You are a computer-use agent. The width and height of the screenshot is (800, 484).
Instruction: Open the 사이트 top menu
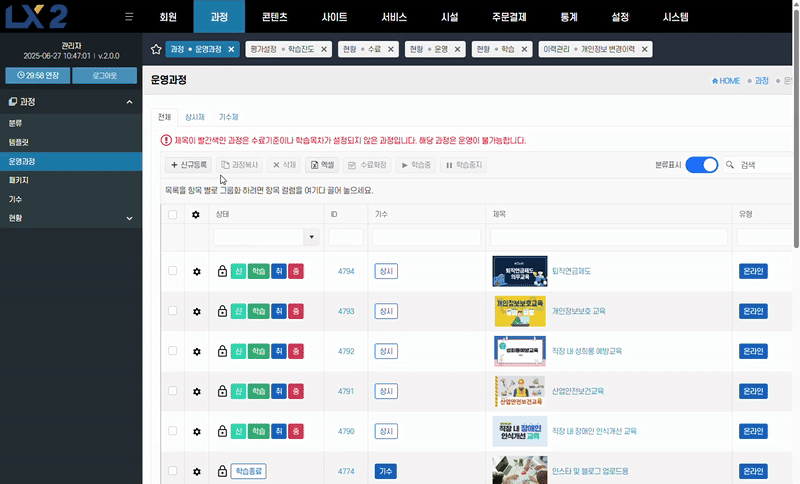[334, 17]
